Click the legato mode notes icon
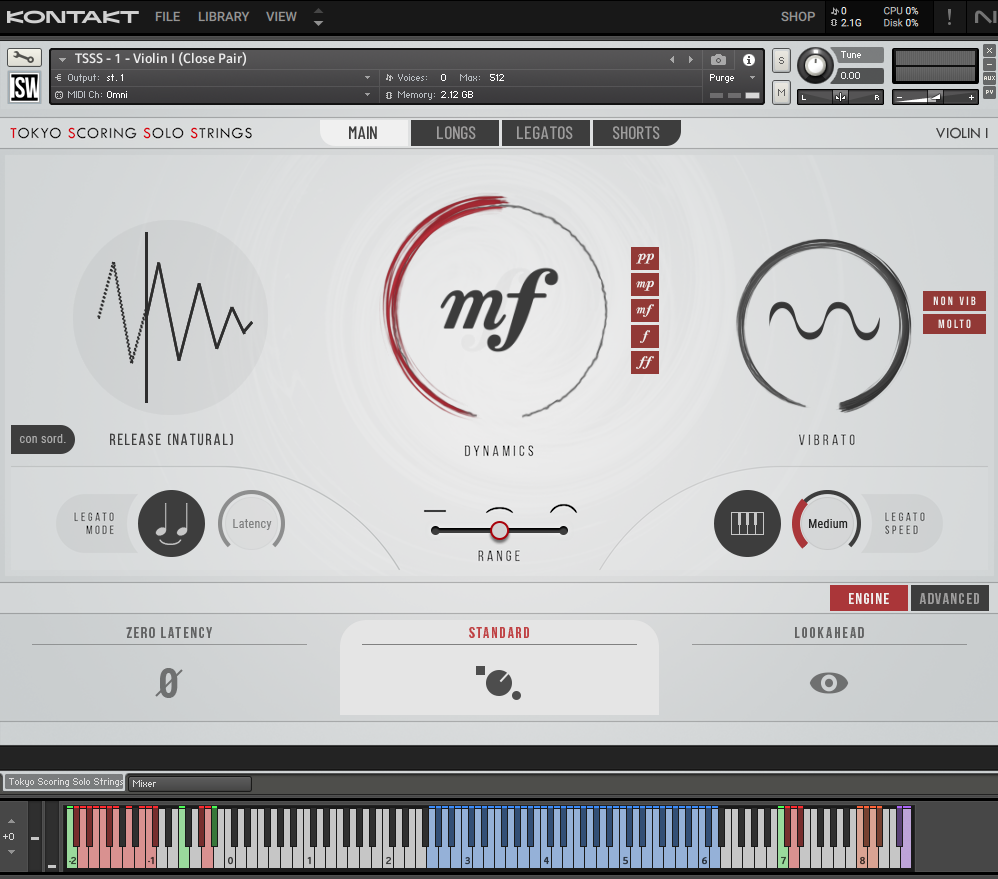The width and height of the screenshot is (998, 879). pos(171,523)
